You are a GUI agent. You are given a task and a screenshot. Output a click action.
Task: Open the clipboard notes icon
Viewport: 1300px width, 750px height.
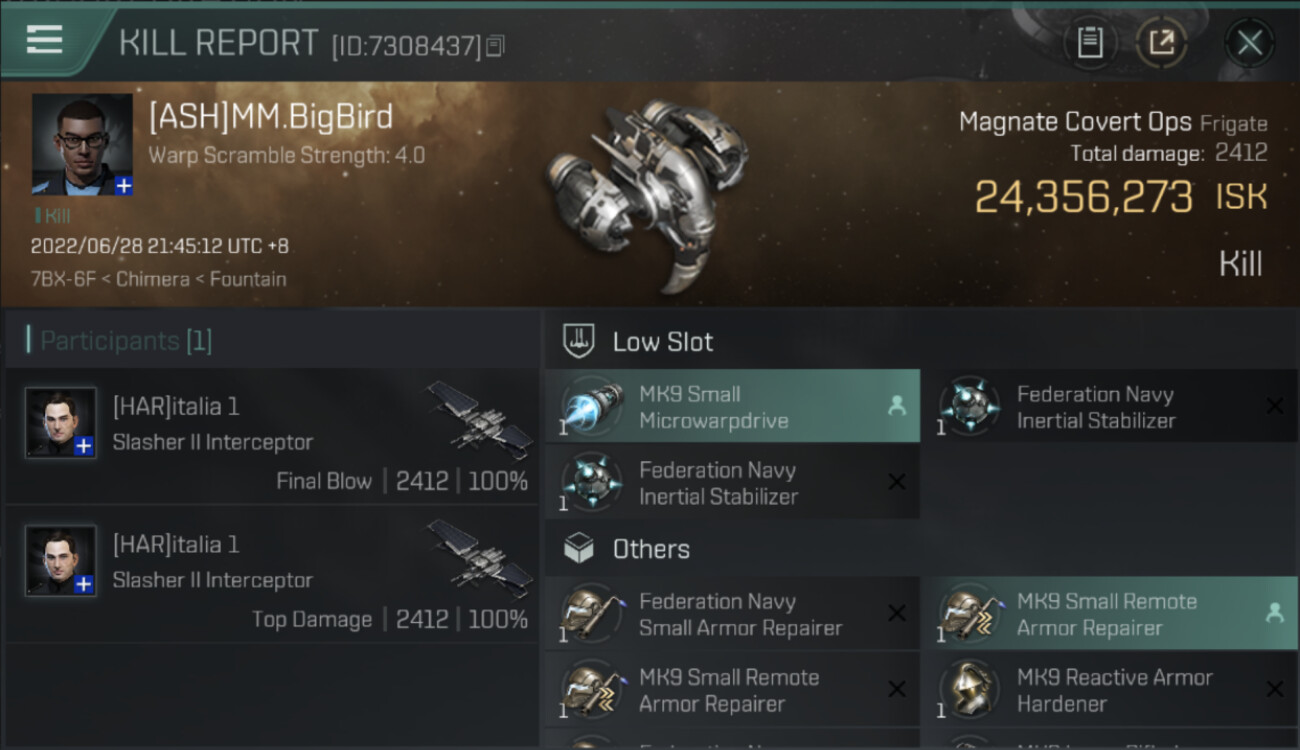(x=1090, y=43)
